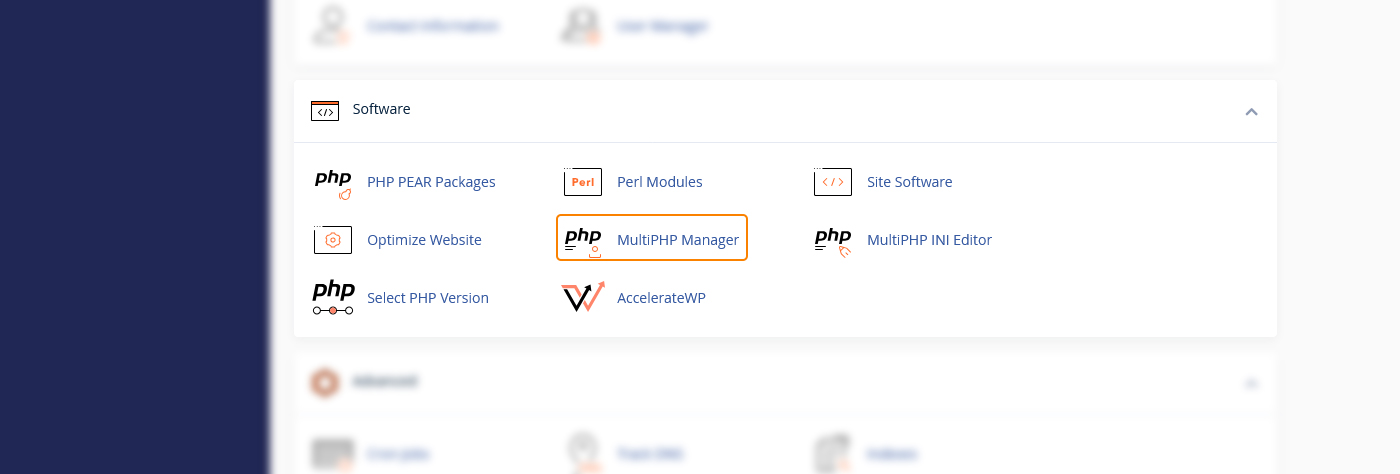Click the Site Software icon
The image size is (1400, 474).
point(833,182)
